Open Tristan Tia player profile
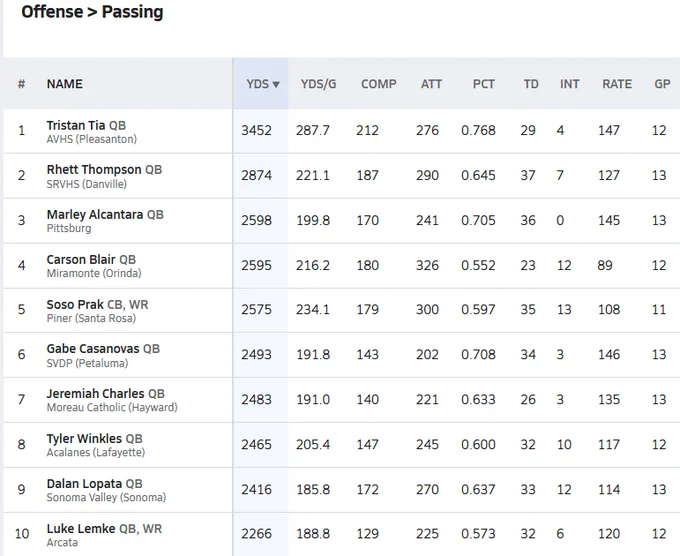 click(x=76, y=125)
